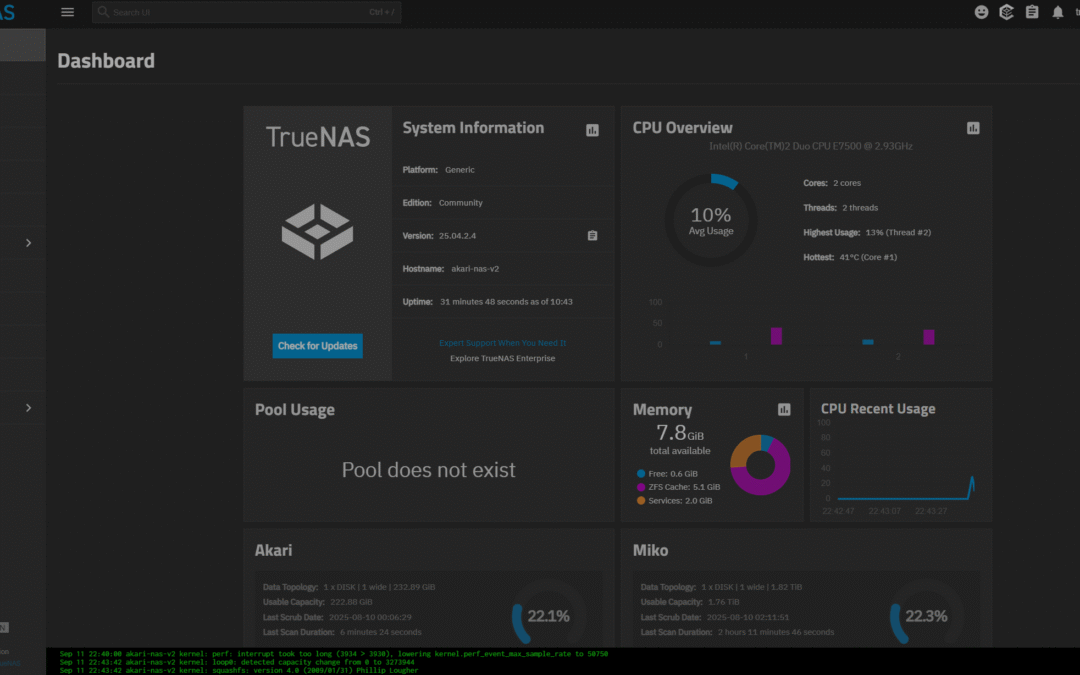
Task: Click Miko Last Scan Duration value
Action: pyautogui.click(x=776, y=632)
